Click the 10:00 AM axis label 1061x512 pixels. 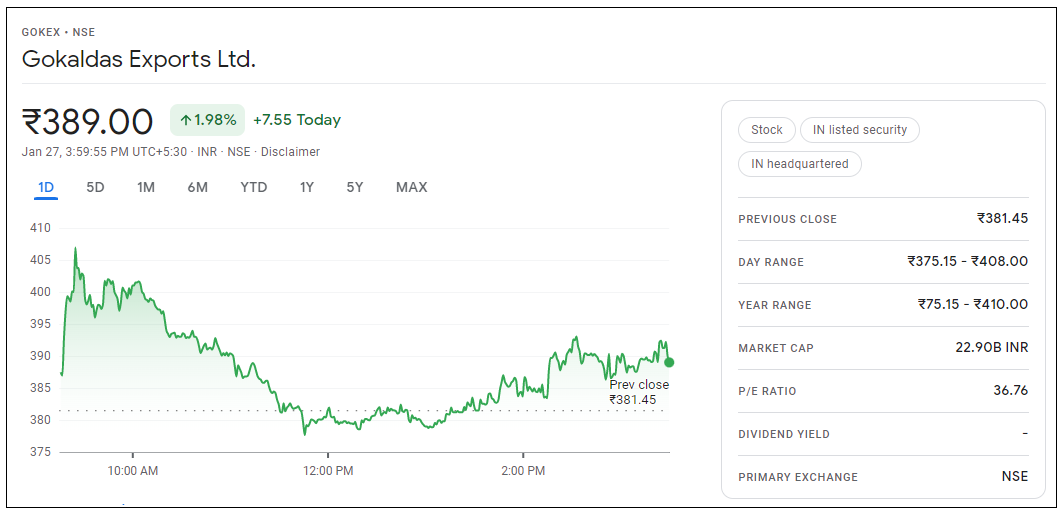click(133, 471)
